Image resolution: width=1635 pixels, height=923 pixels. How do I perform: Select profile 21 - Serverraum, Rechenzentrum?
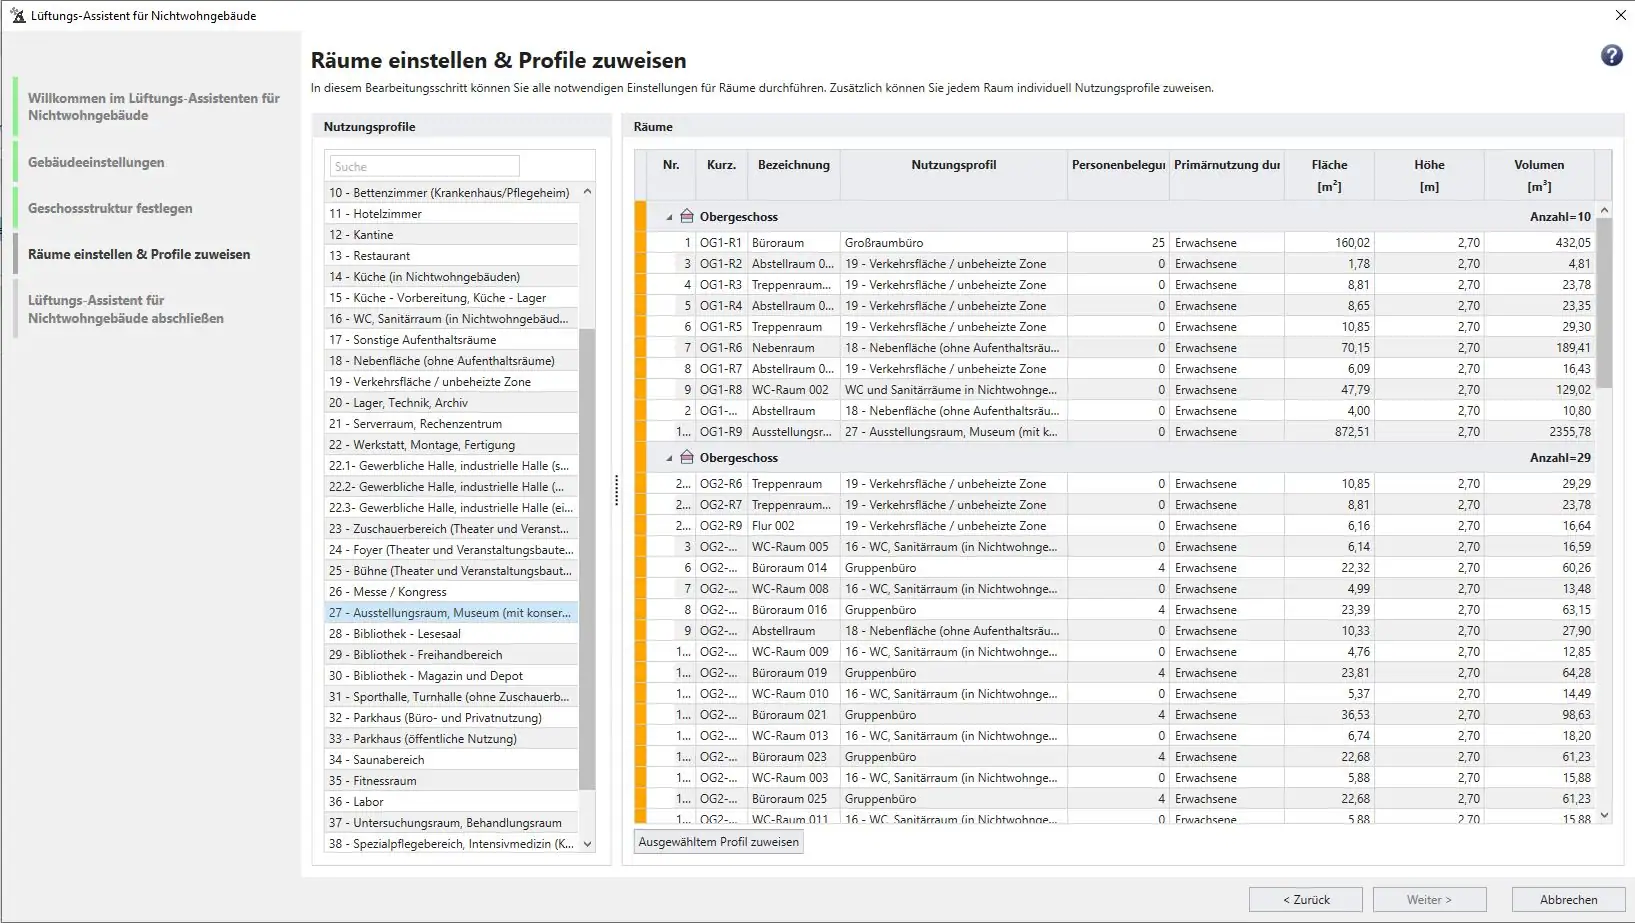point(451,424)
